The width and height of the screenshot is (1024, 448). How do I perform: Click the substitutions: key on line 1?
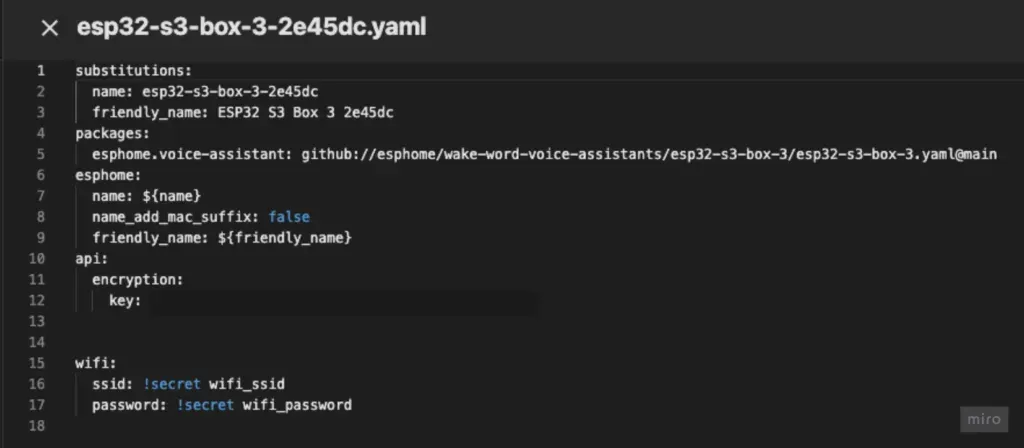click(x=133, y=70)
